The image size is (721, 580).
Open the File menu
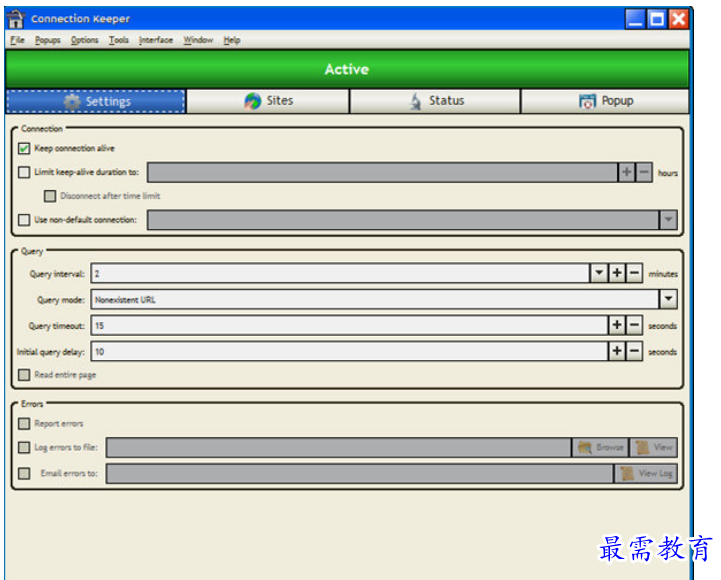click(17, 40)
